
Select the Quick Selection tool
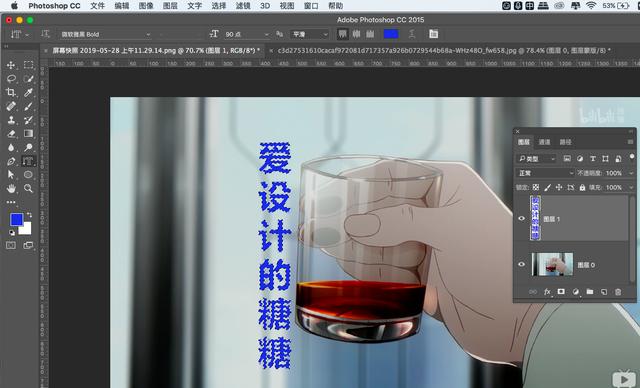pos(28,79)
